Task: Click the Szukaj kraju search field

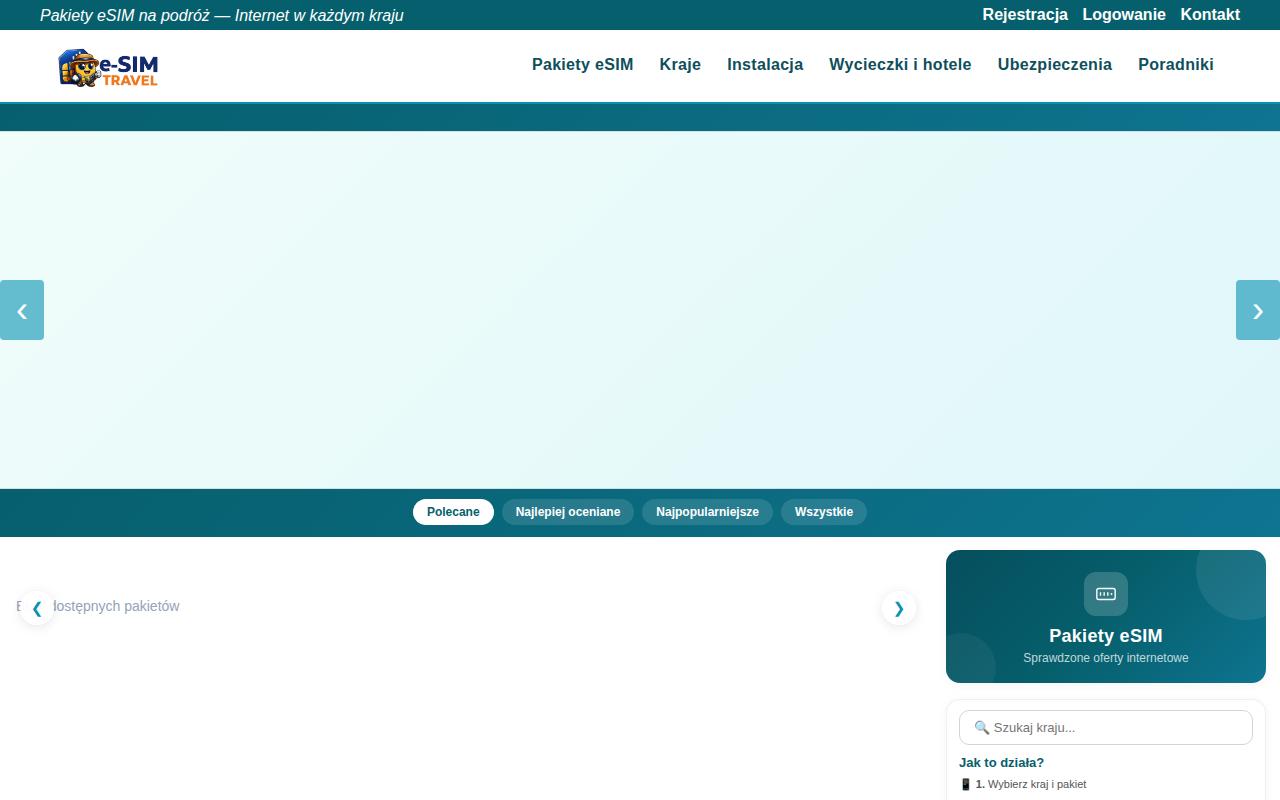Action: 1105,728
